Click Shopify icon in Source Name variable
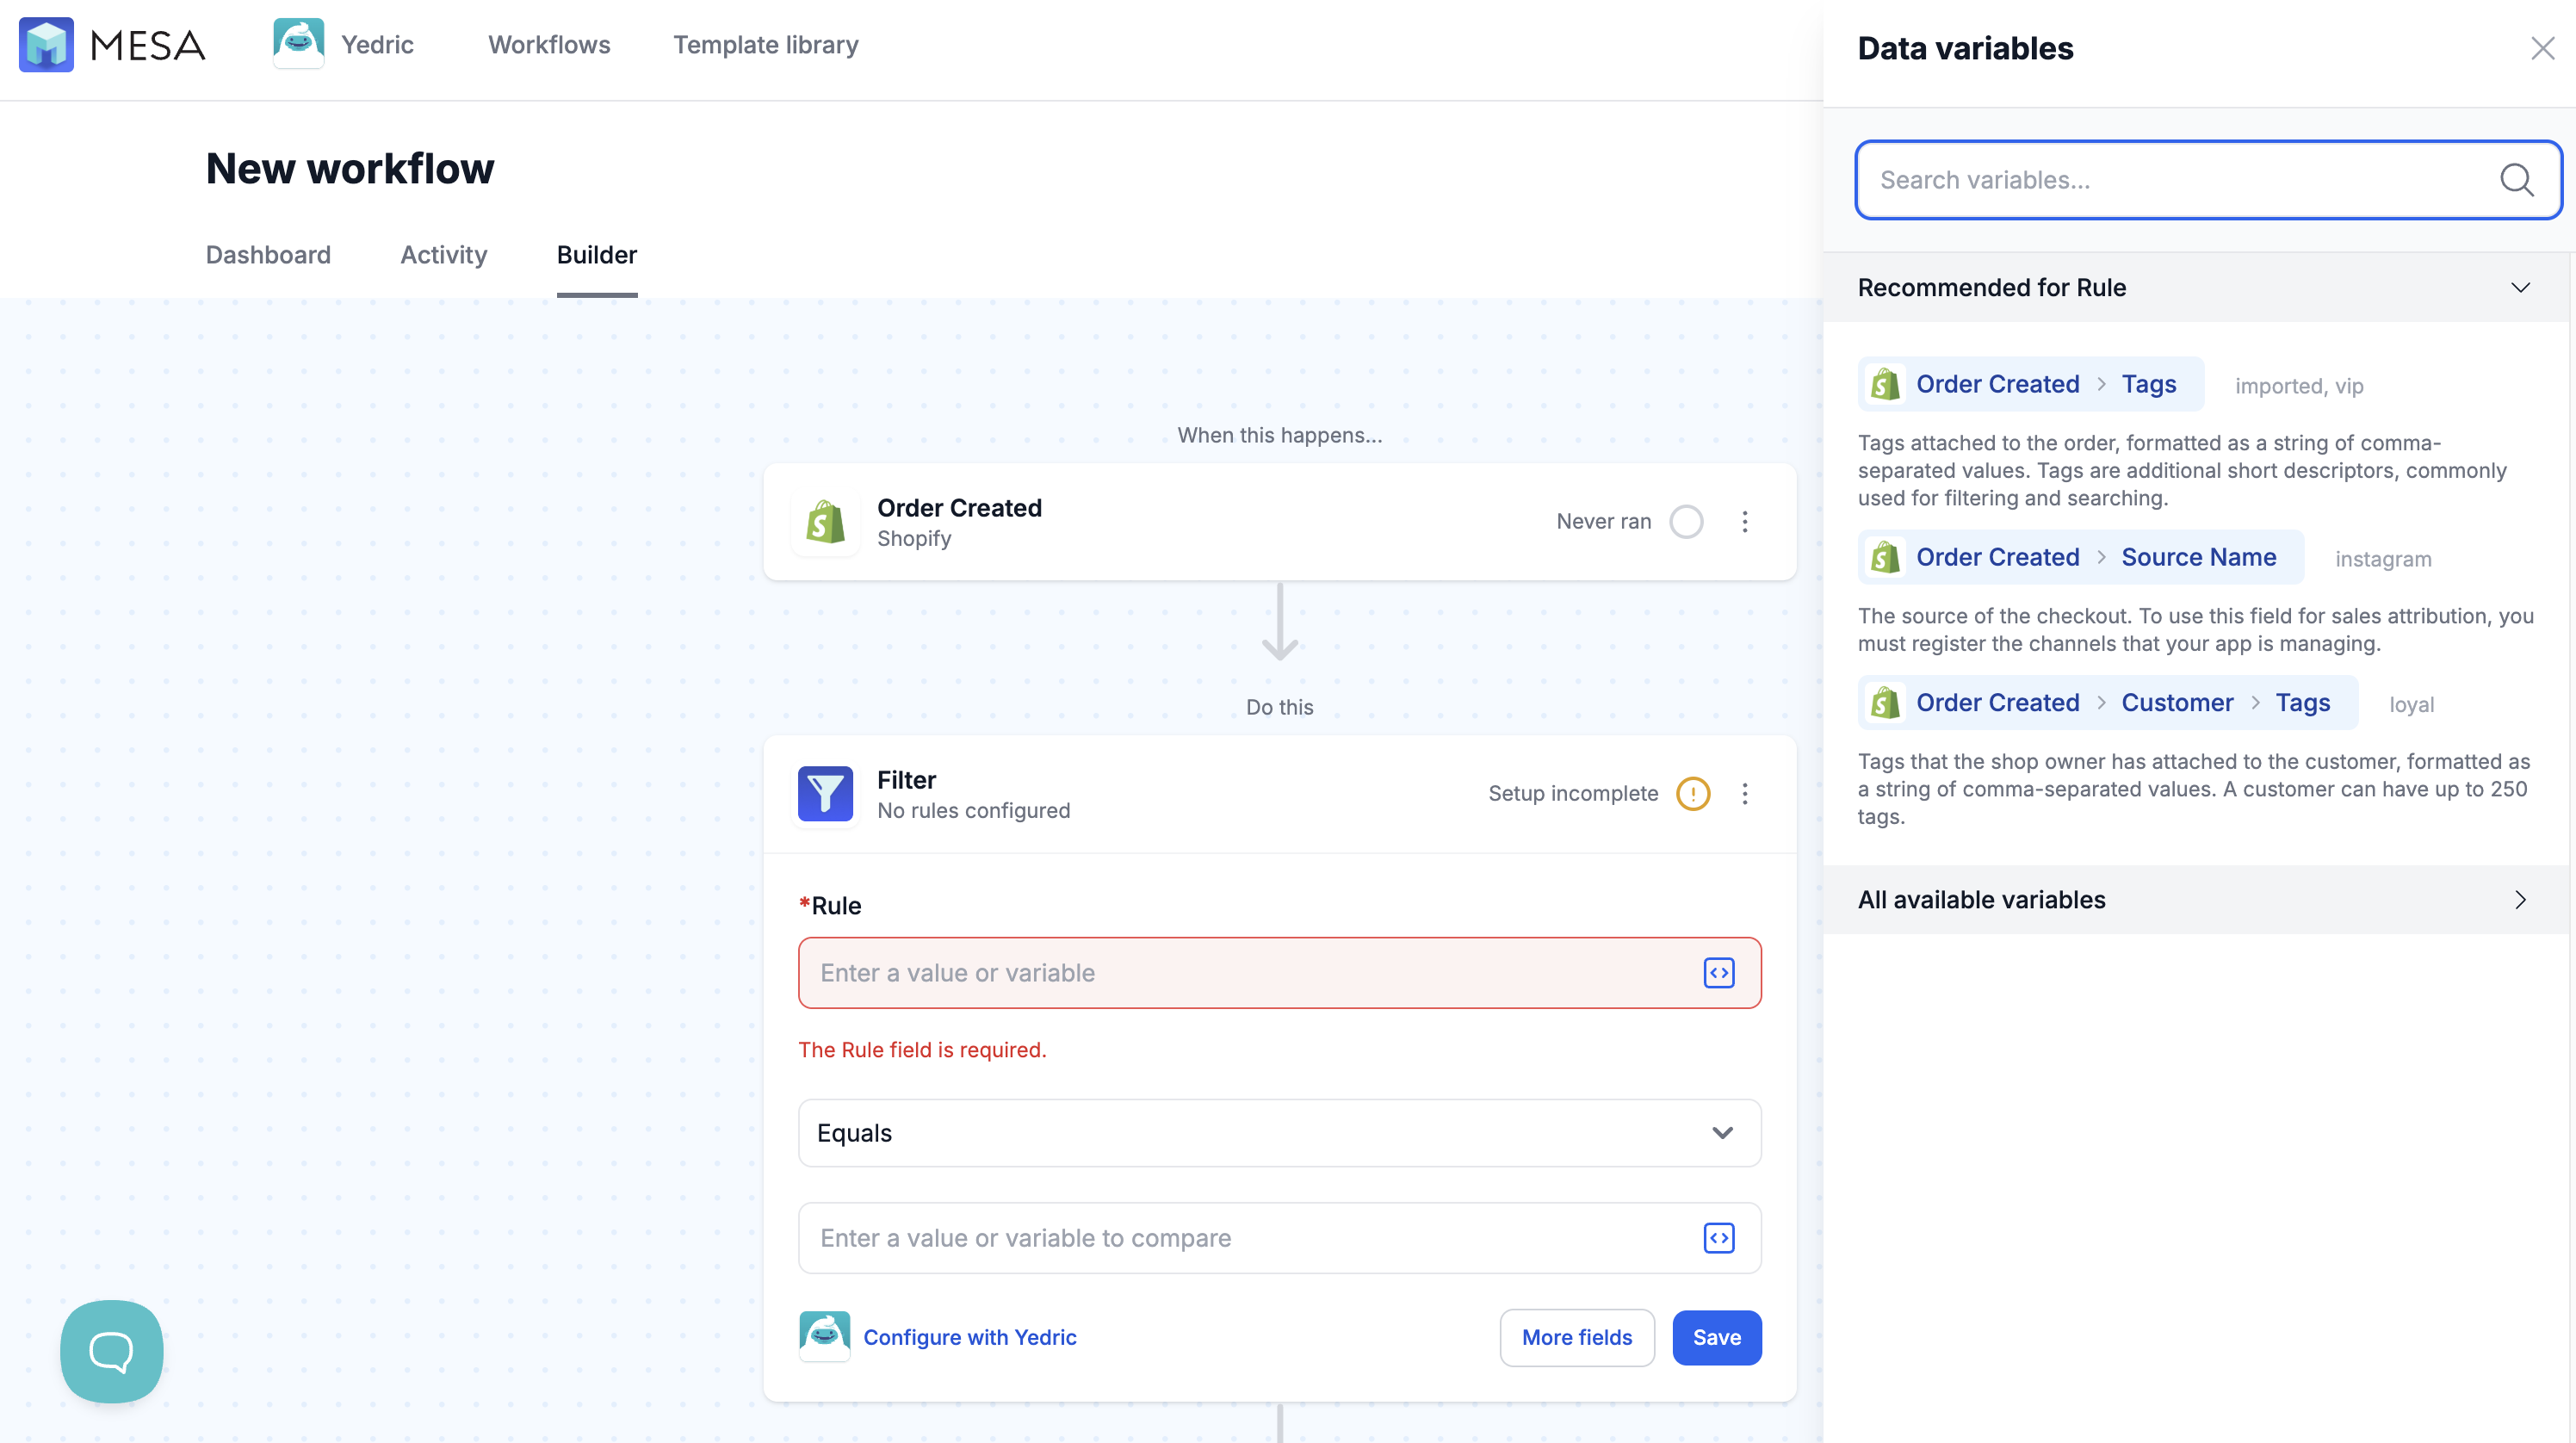The image size is (2576, 1443). tap(1885, 557)
